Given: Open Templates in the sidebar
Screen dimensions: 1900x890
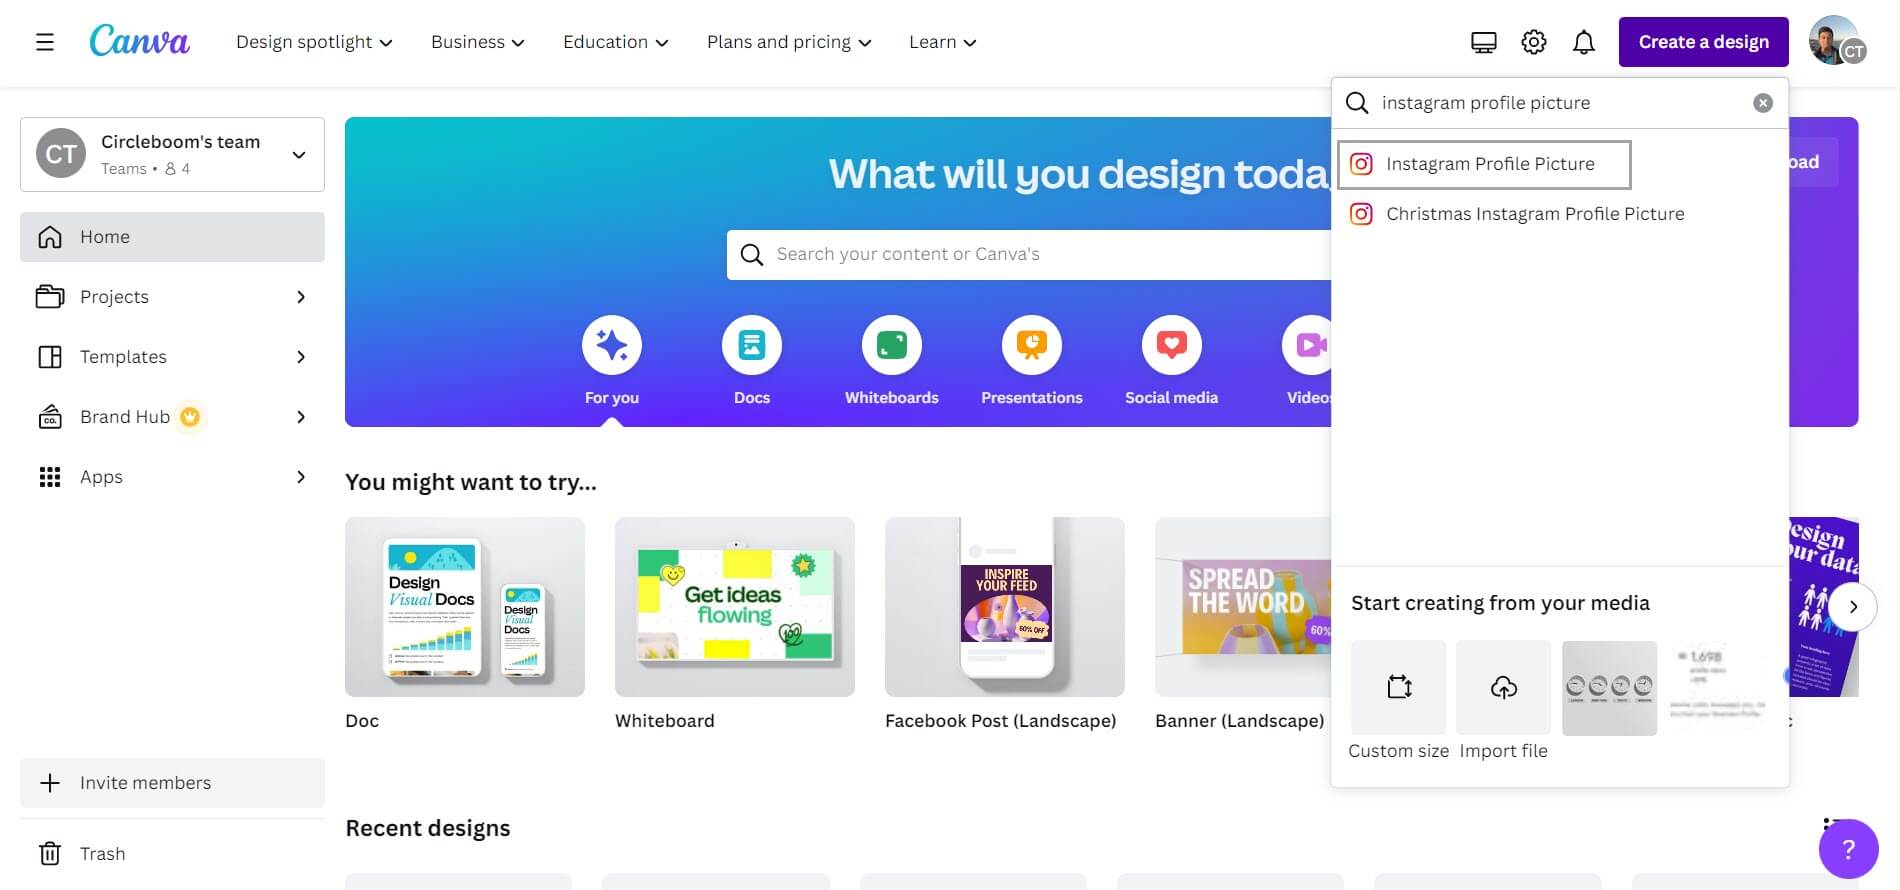Looking at the screenshot, I should 172,357.
